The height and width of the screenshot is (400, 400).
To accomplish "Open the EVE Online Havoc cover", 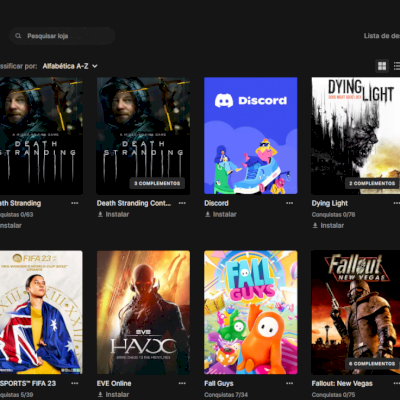I will click(143, 312).
